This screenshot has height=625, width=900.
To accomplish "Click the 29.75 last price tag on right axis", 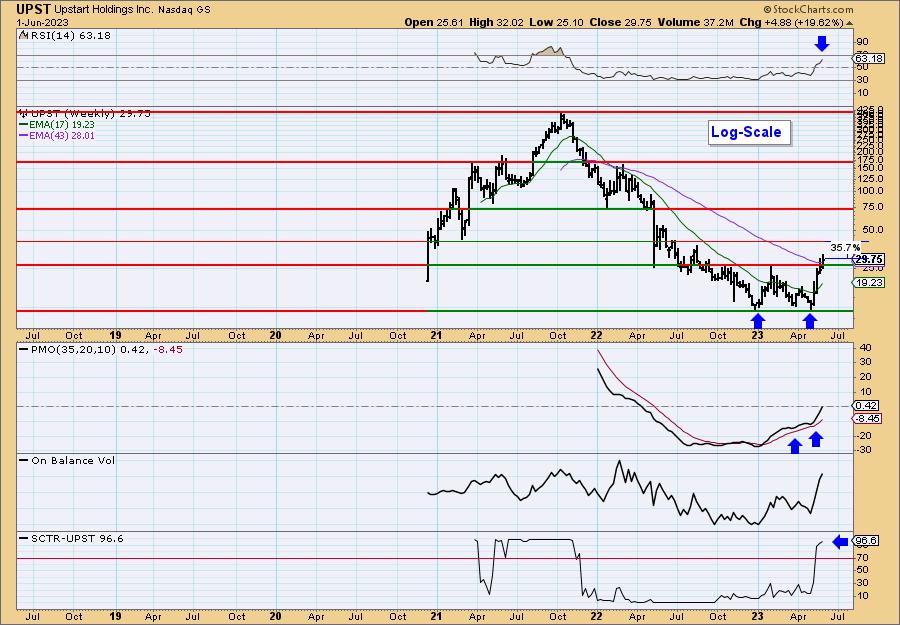I will (868, 259).
